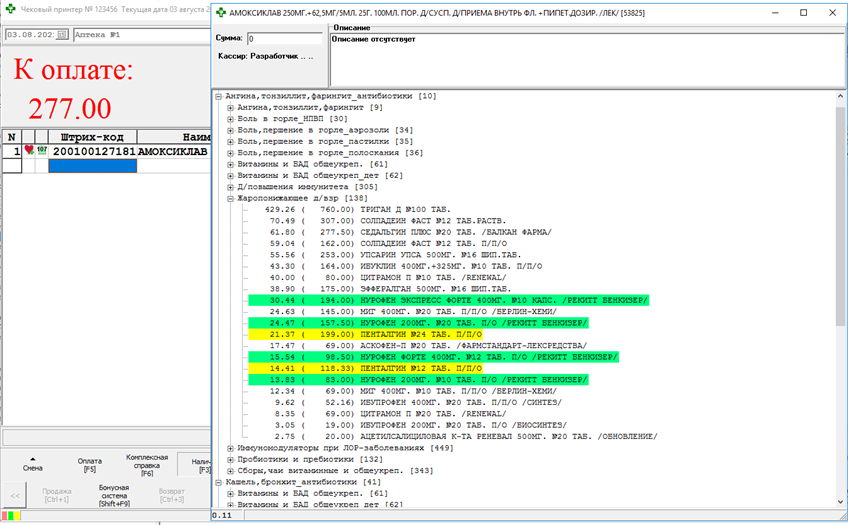Select yellow ПЕНТАЛГИН №12 ТАБ. row
848x525 pixels.
(x=365, y=369)
